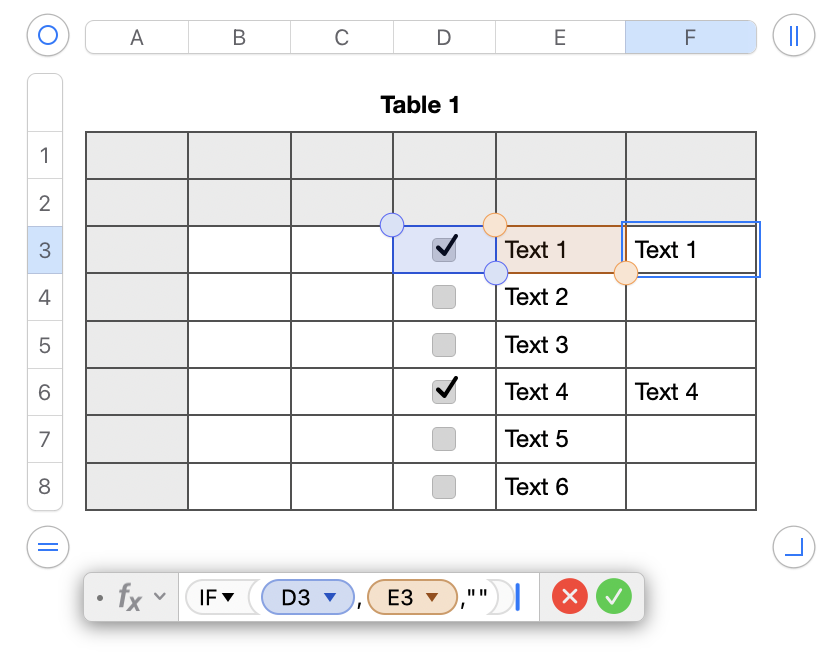Click the fx function icon
The image size is (830, 666).
click(x=130, y=598)
